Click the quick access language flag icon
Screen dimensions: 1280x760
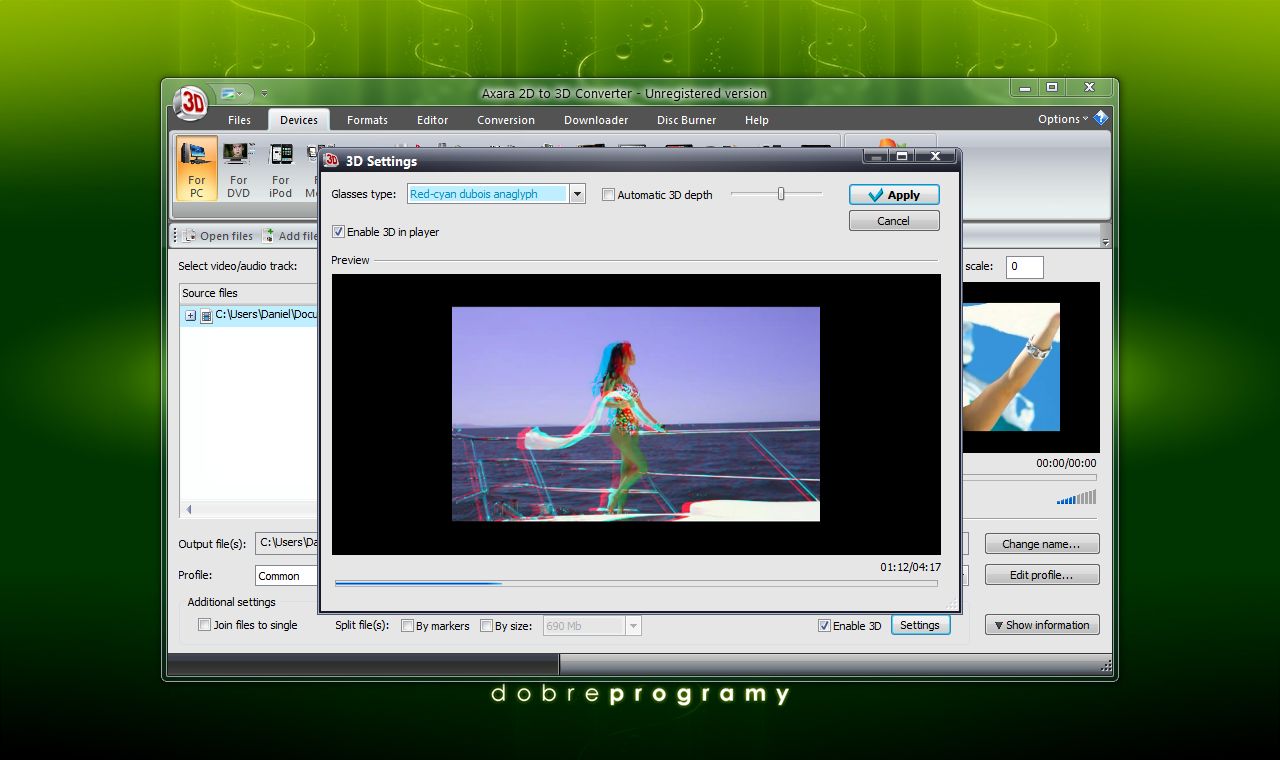point(228,93)
